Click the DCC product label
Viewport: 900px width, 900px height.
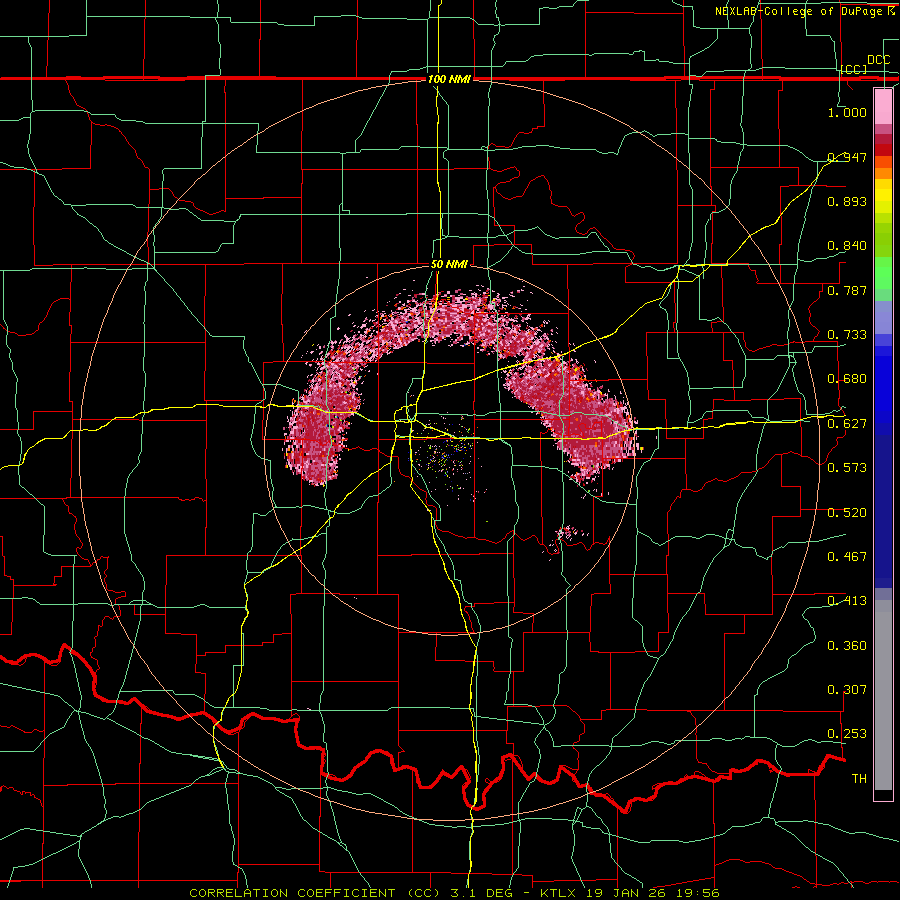point(878,60)
